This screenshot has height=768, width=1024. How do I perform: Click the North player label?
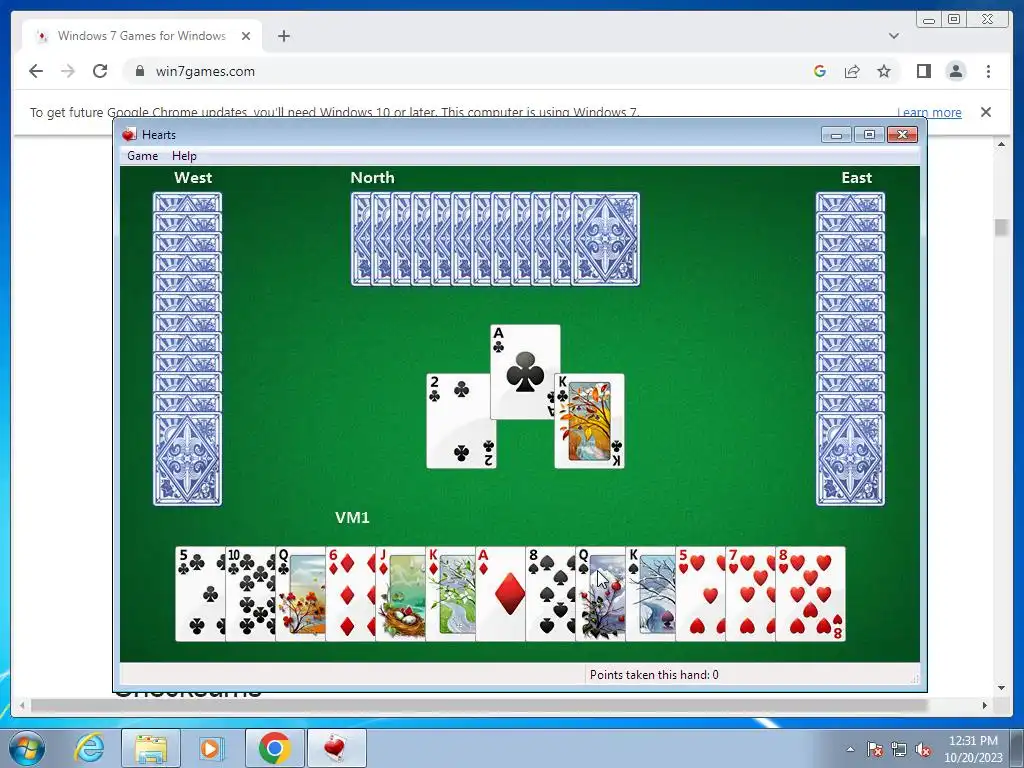click(372, 178)
